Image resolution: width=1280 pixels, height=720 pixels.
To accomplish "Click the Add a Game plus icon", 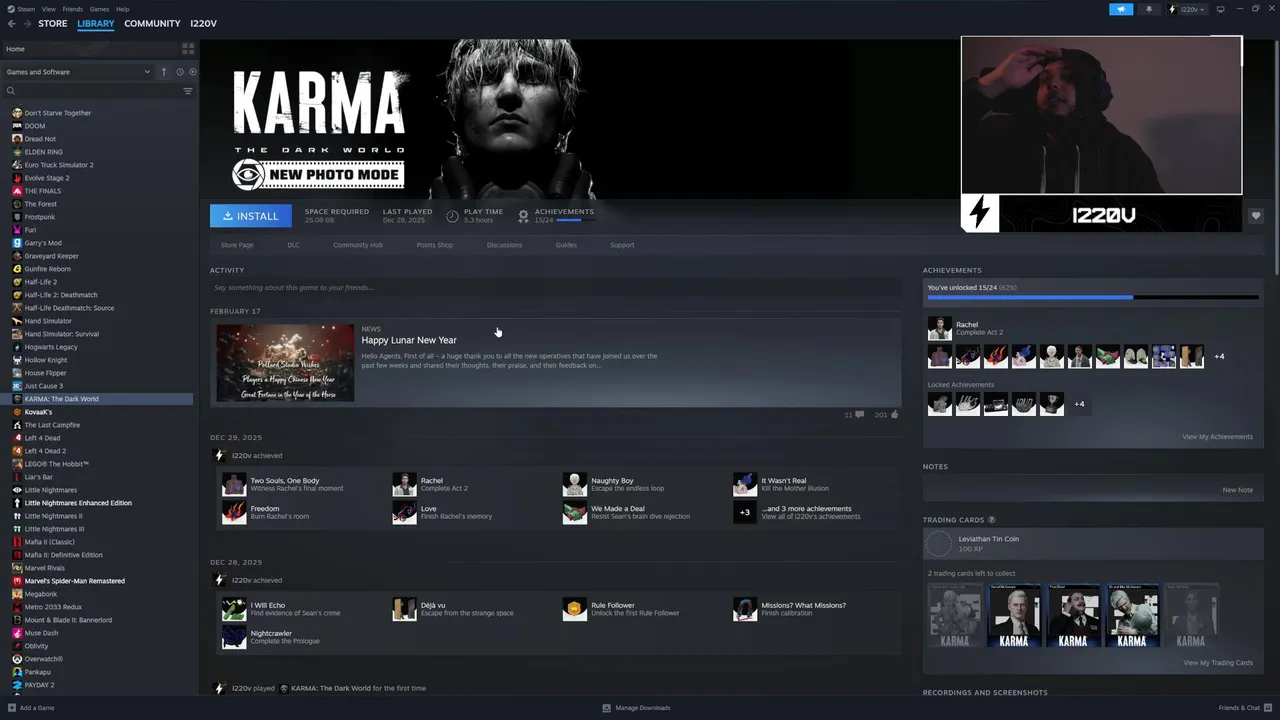I will (11, 708).
